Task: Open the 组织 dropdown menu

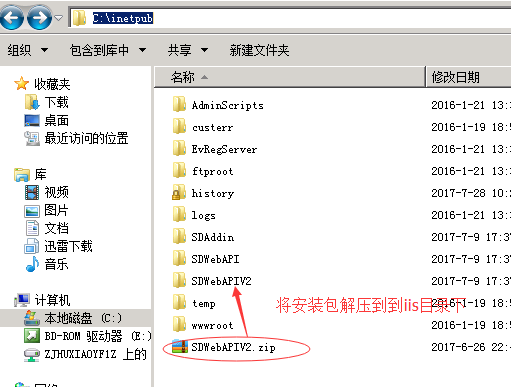Action: [x=28, y=50]
